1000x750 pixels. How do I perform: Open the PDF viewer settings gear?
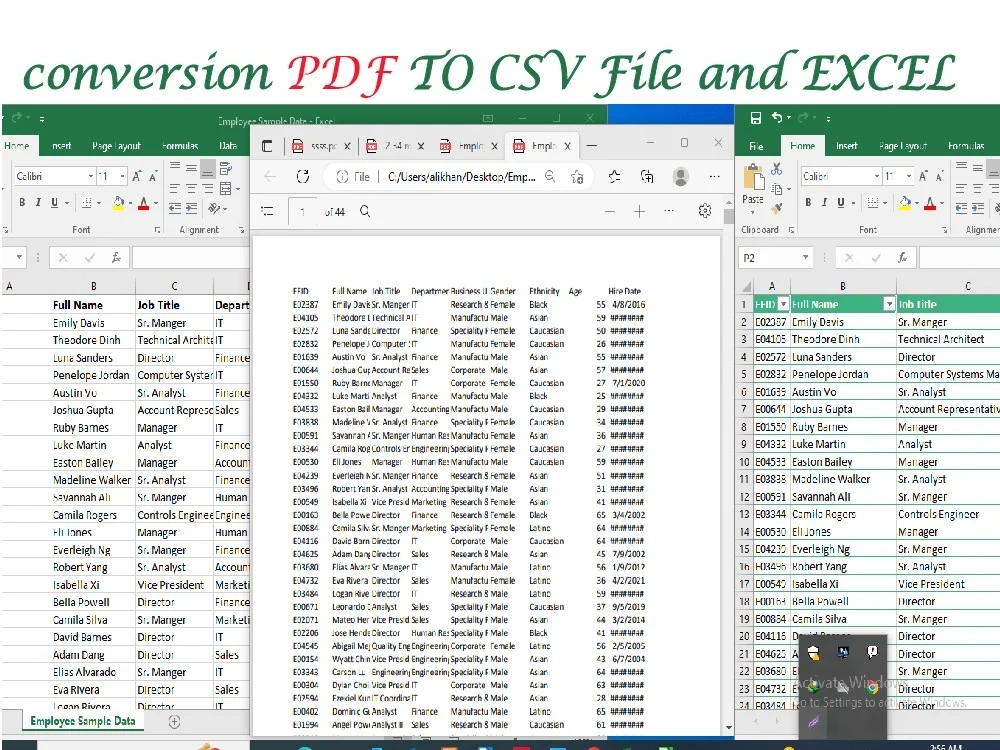click(703, 209)
